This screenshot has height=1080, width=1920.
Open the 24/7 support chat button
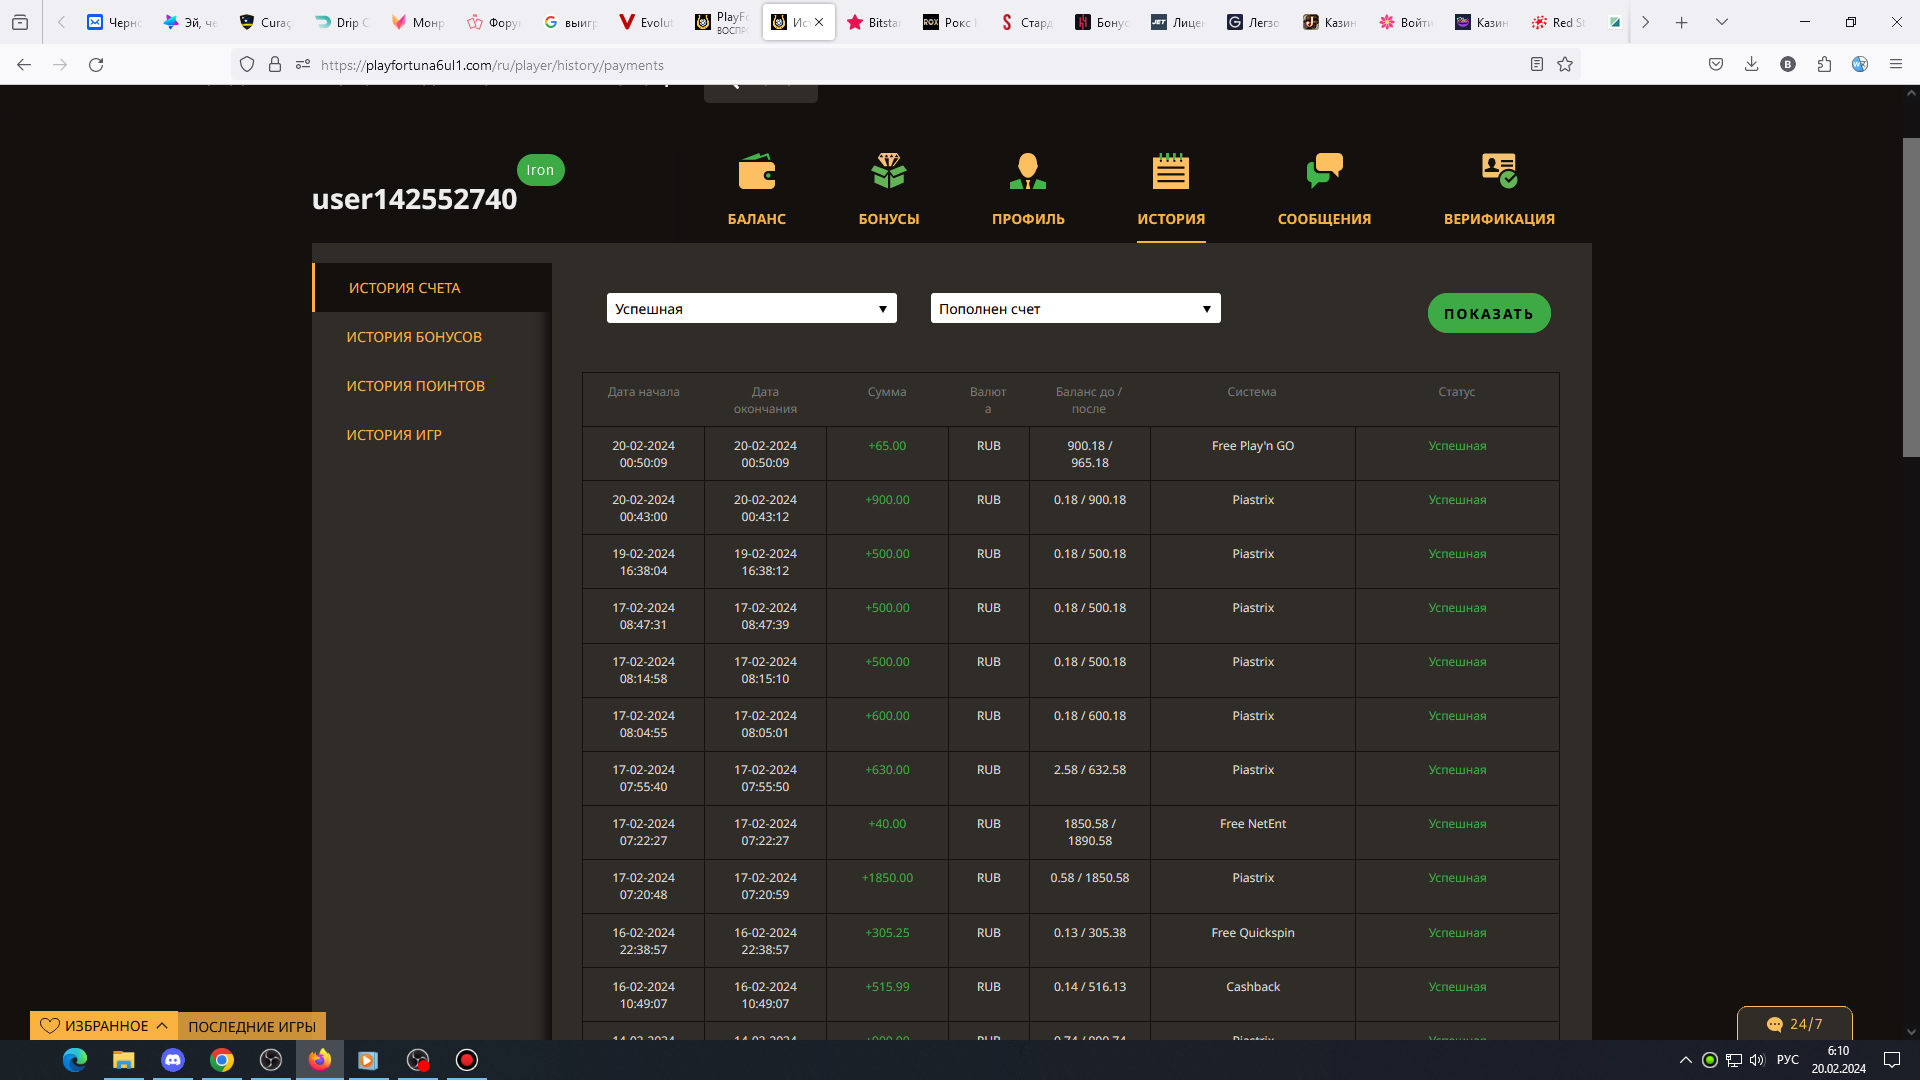click(x=1794, y=1024)
